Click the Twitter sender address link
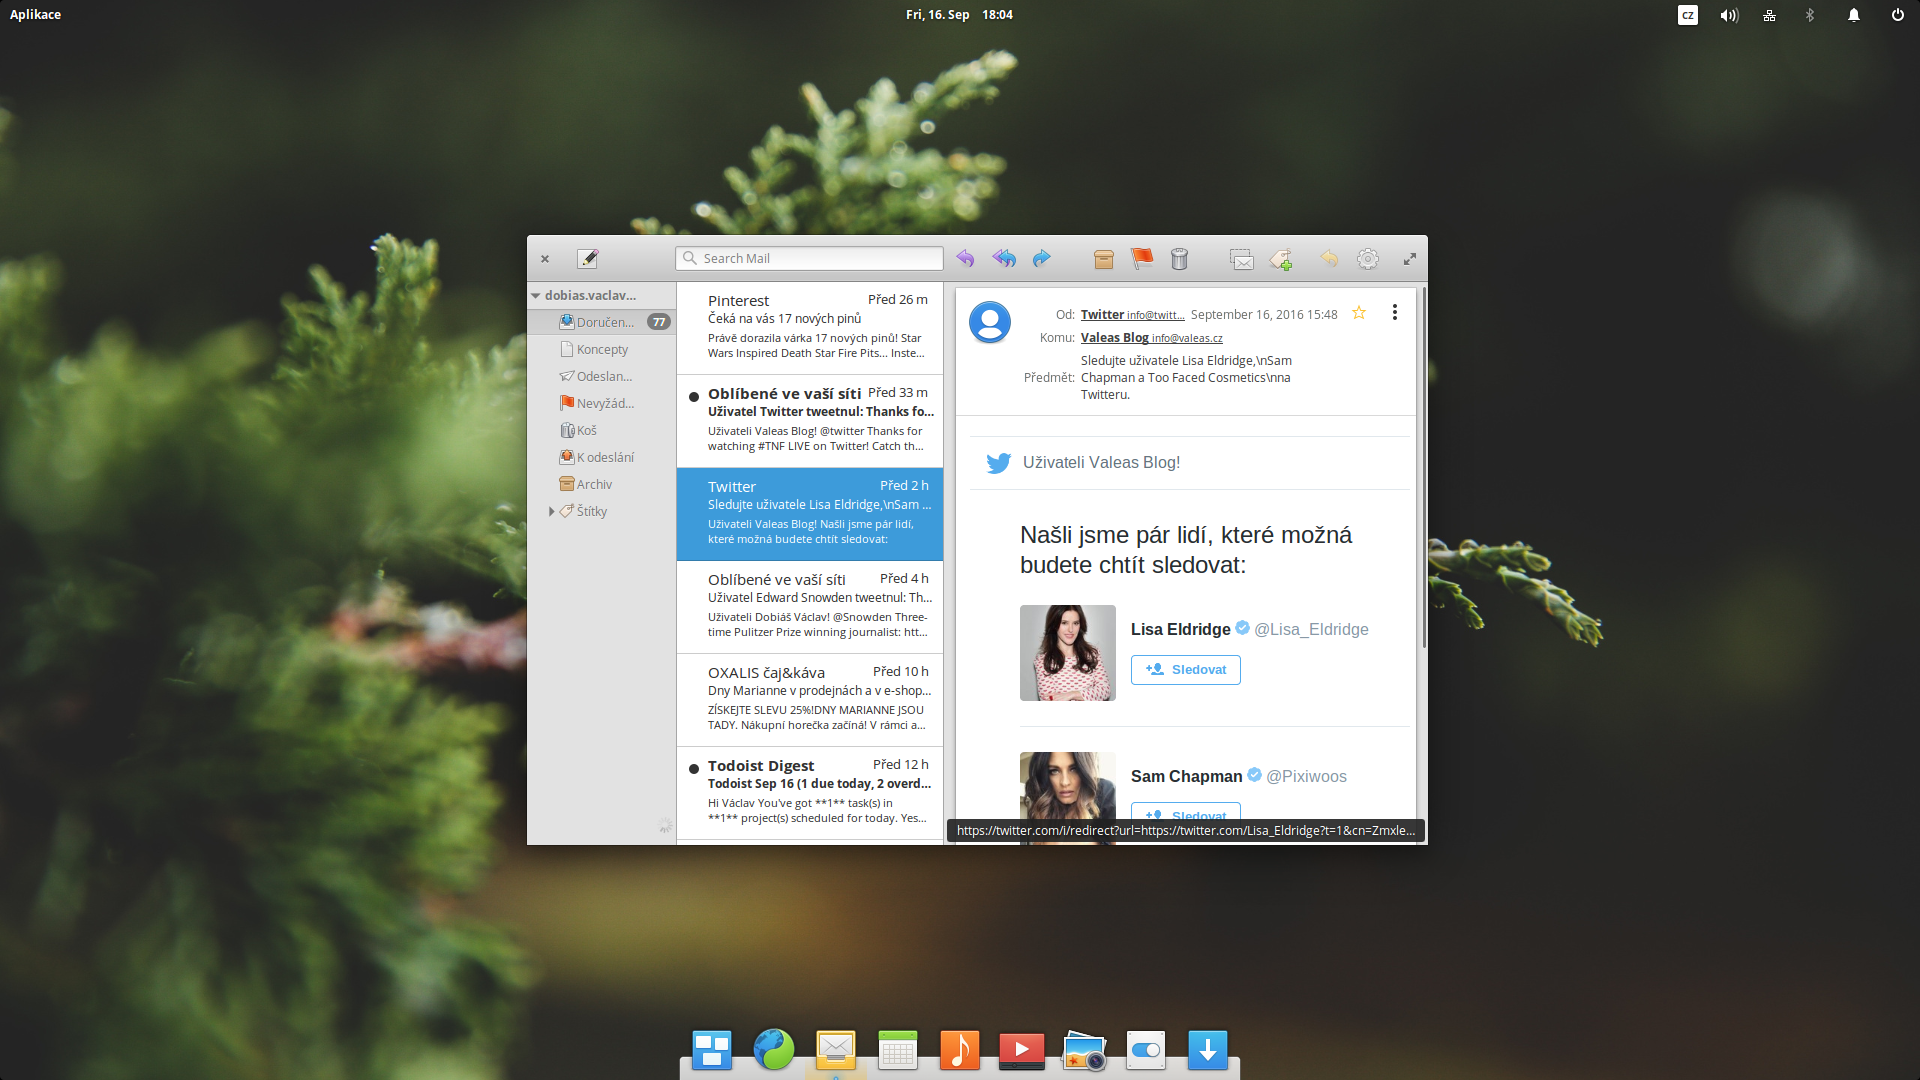 pos(1132,314)
